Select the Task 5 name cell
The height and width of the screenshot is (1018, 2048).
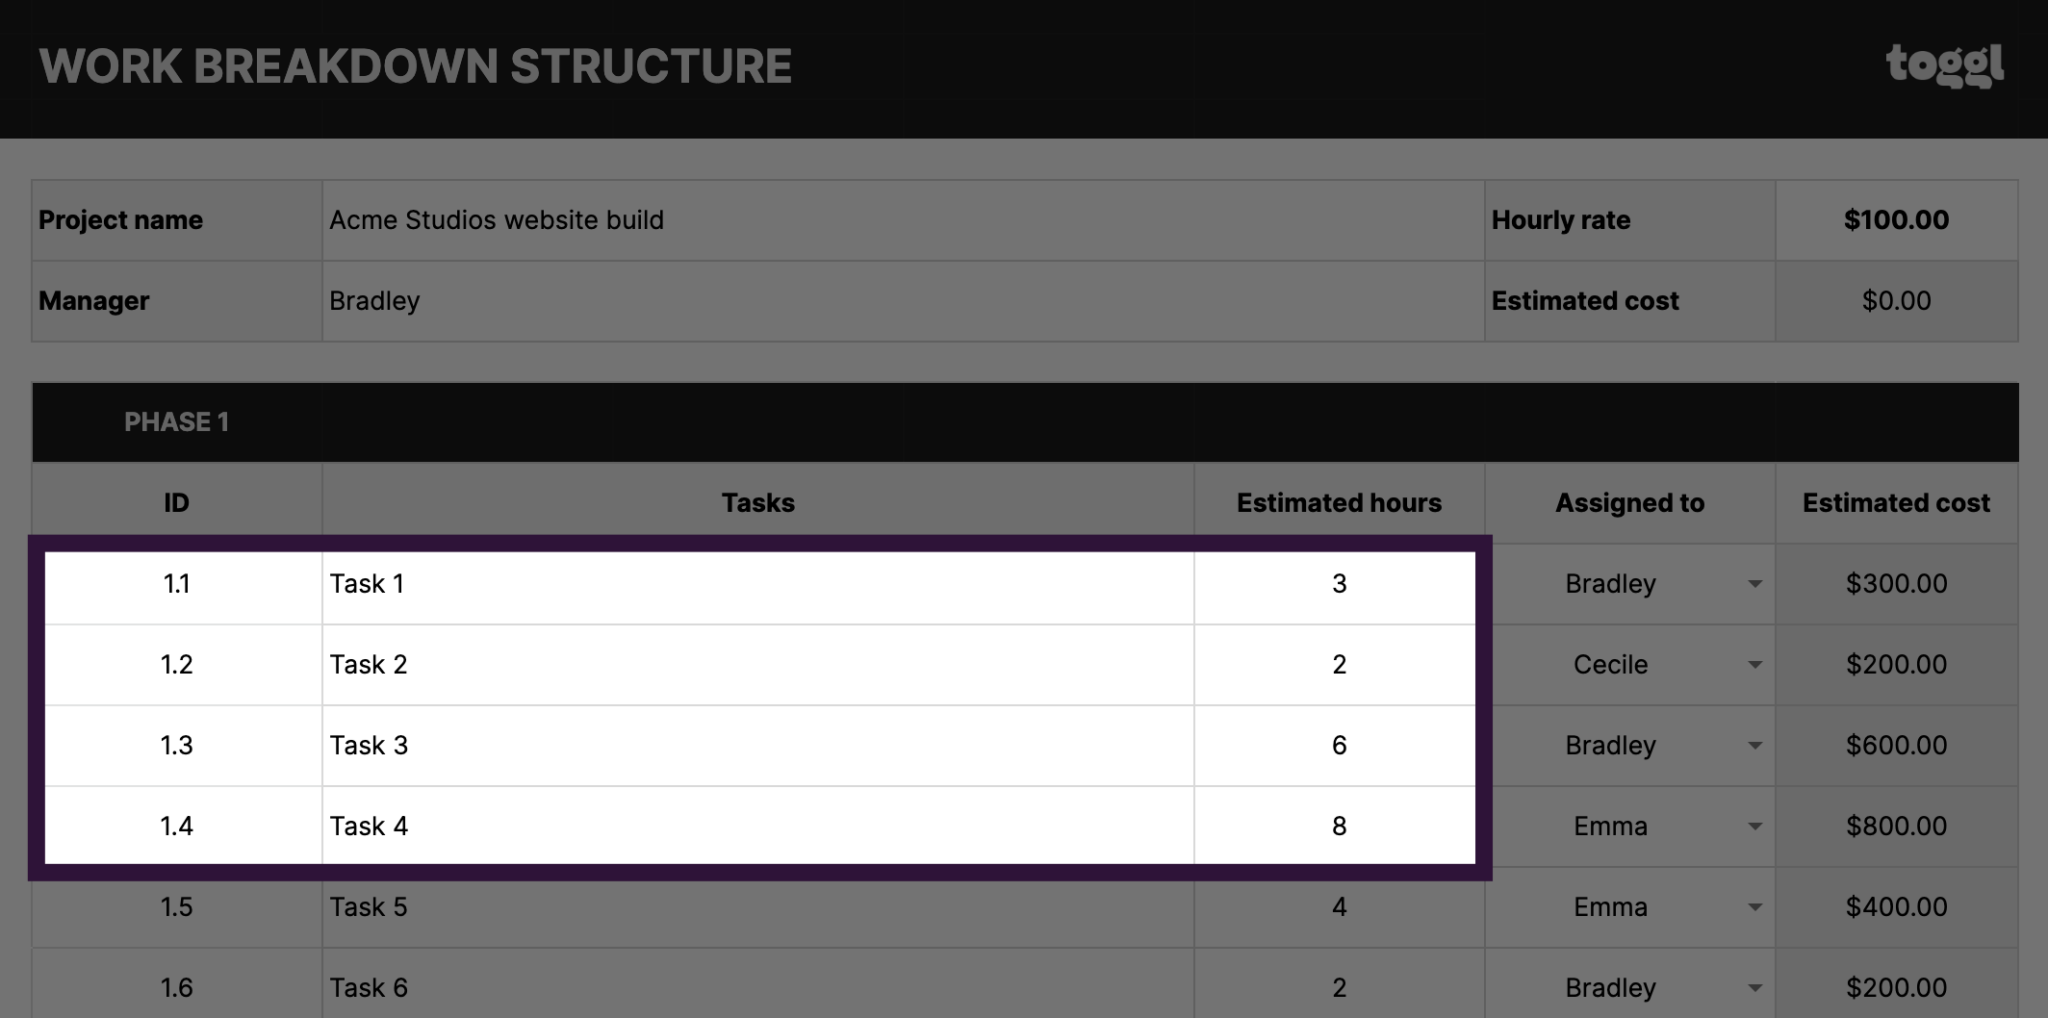coord(757,908)
